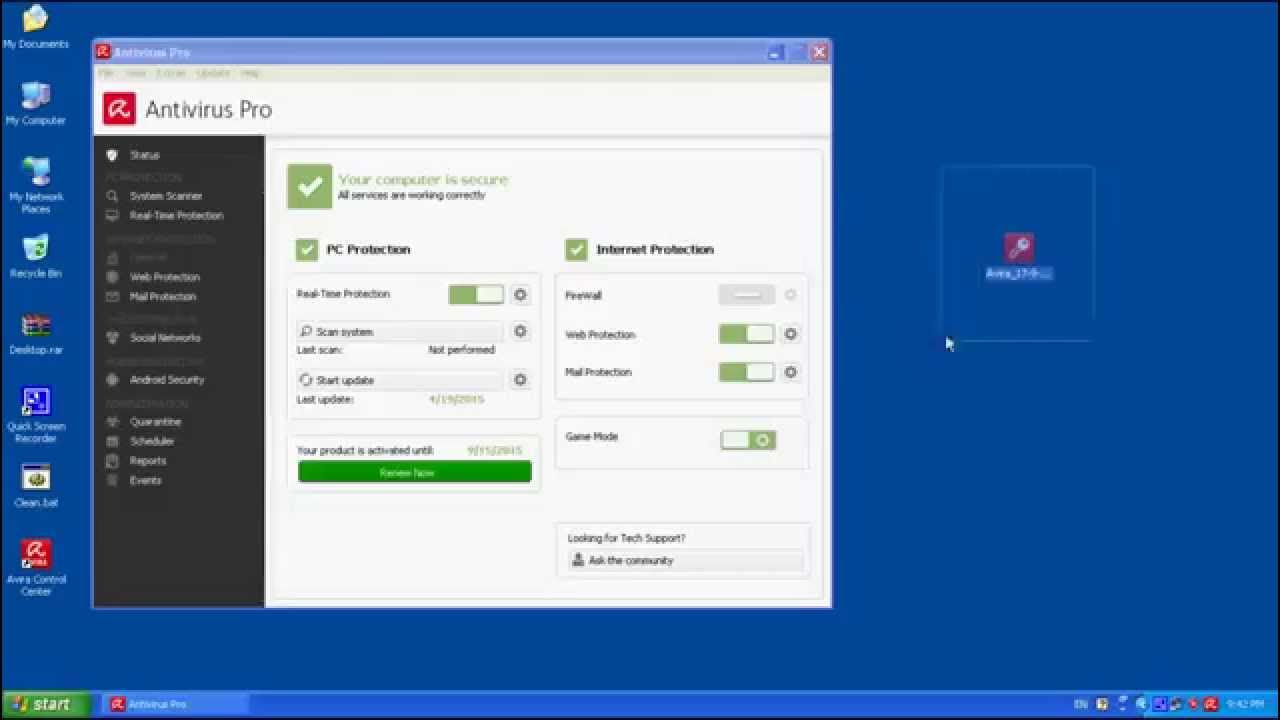Select the Clean.bat desktop icon

point(36,487)
